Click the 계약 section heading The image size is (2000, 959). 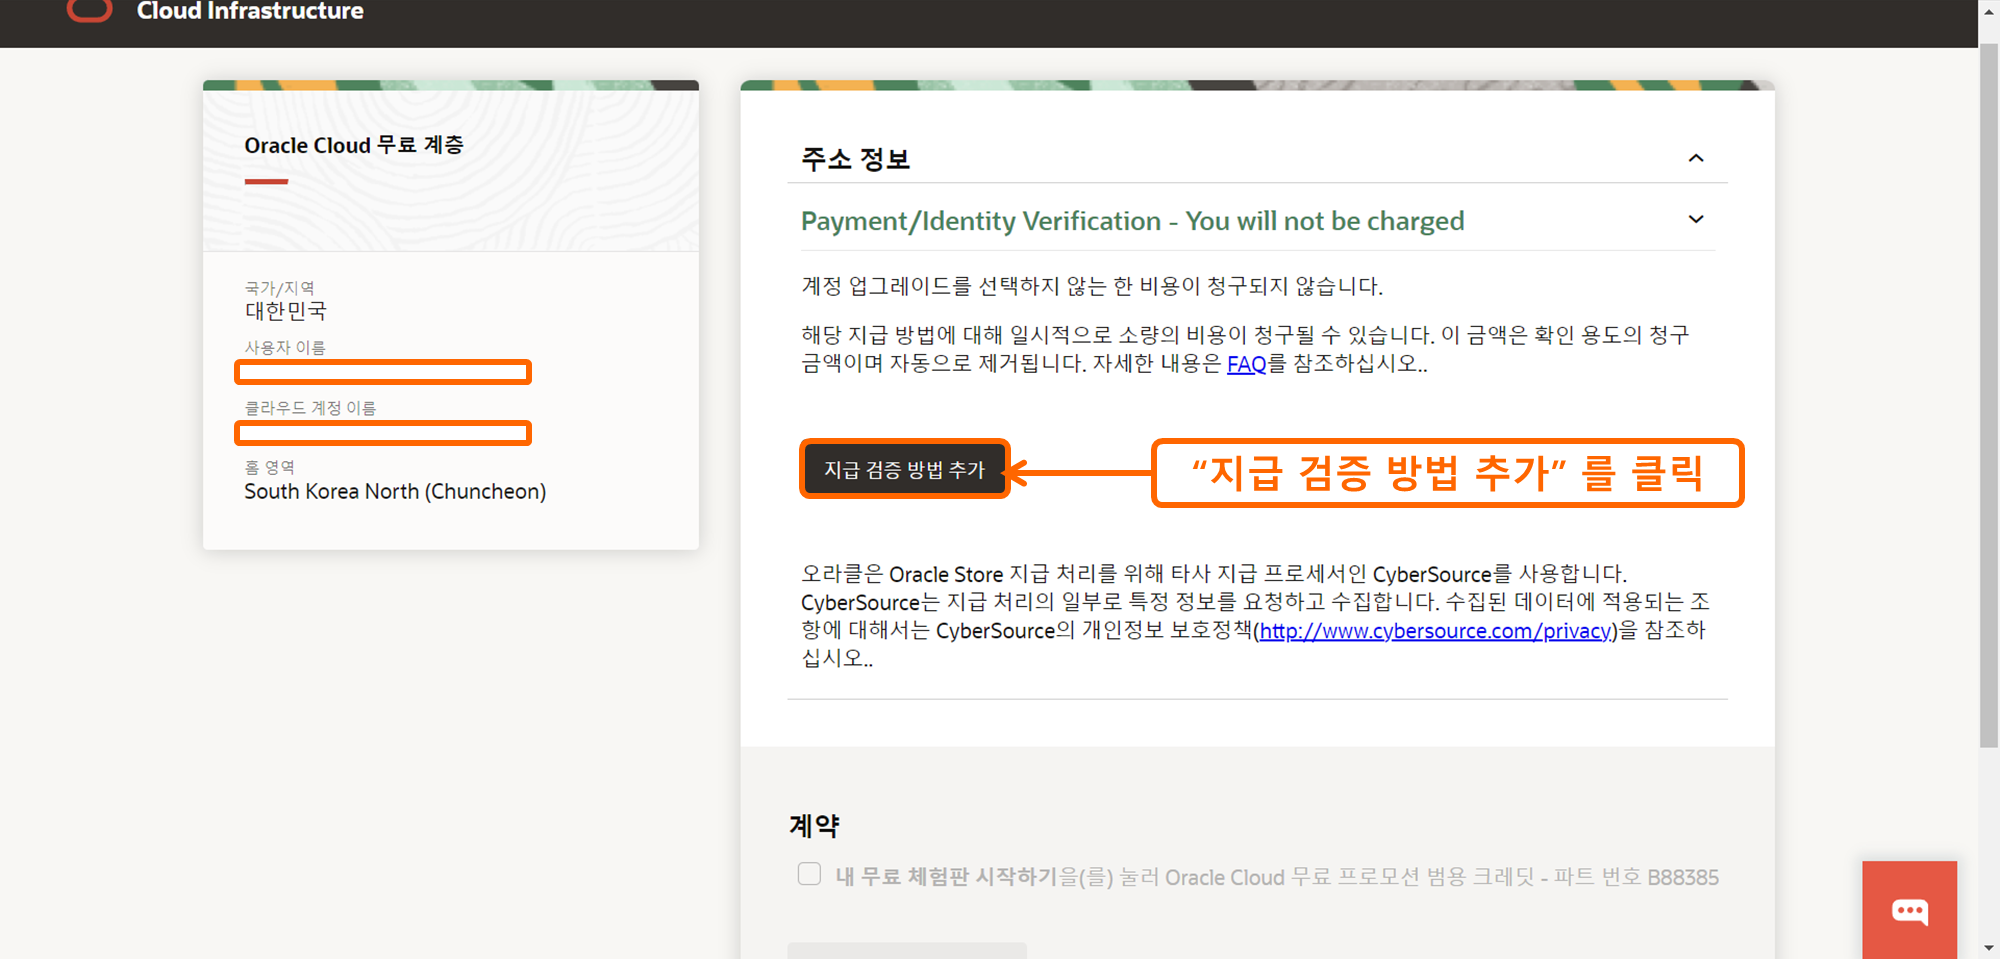click(814, 825)
